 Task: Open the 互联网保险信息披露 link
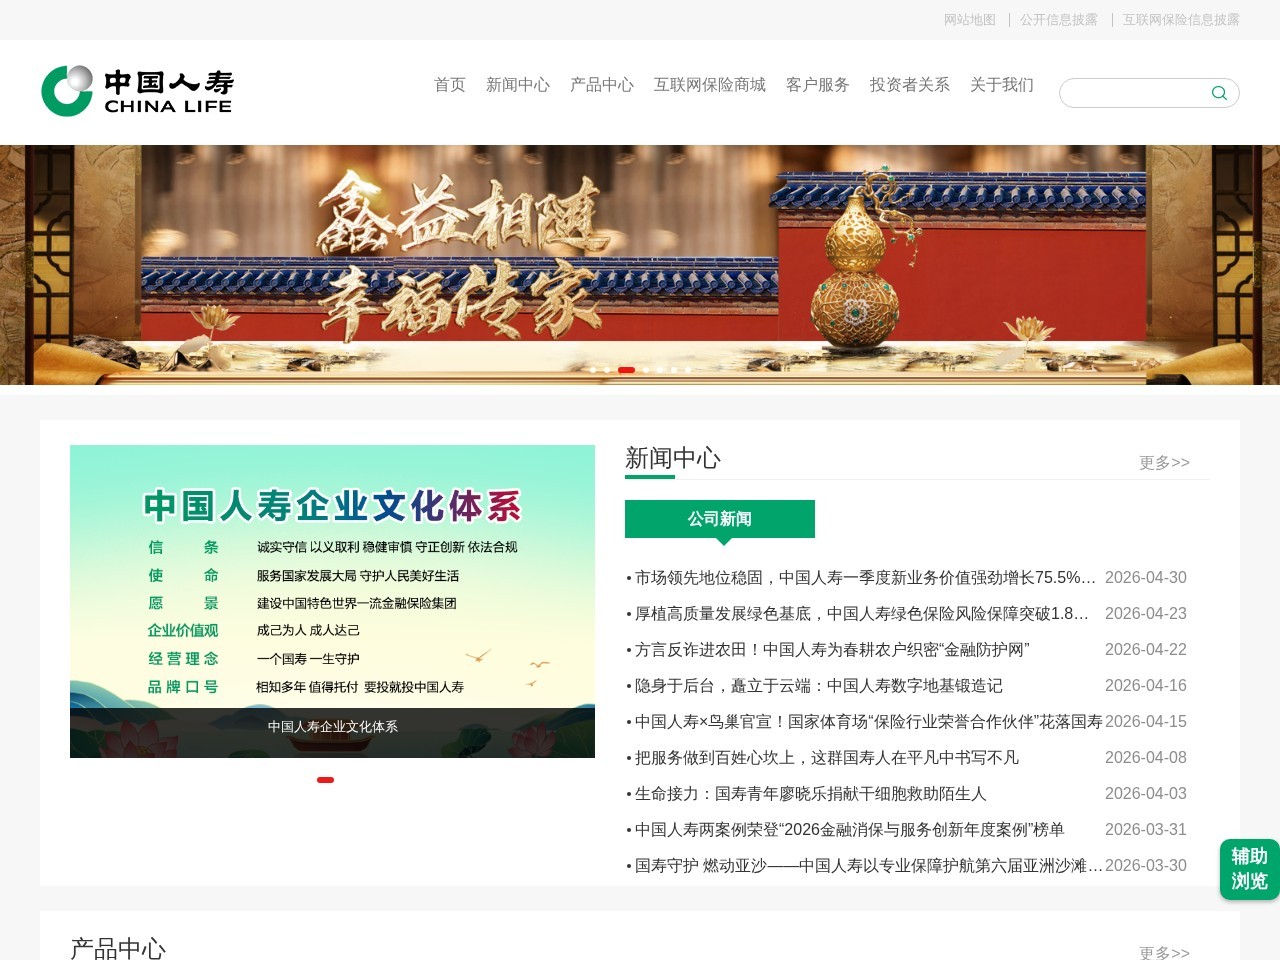(1181, 20)
